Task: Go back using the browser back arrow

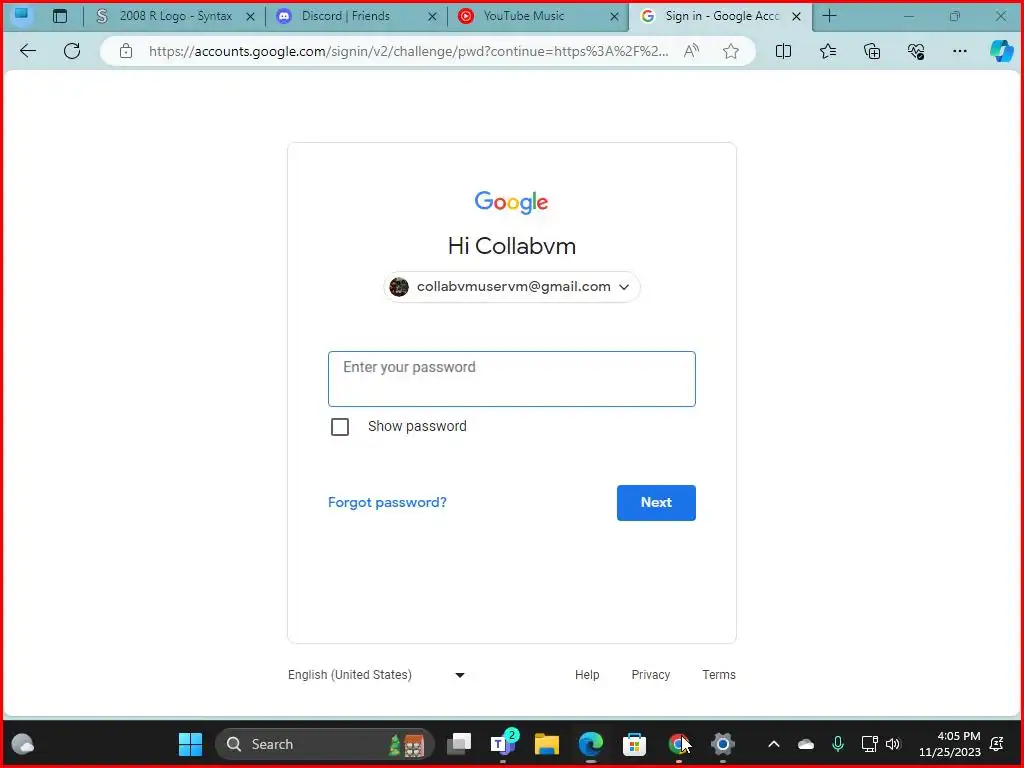Action: pos(27,51)
